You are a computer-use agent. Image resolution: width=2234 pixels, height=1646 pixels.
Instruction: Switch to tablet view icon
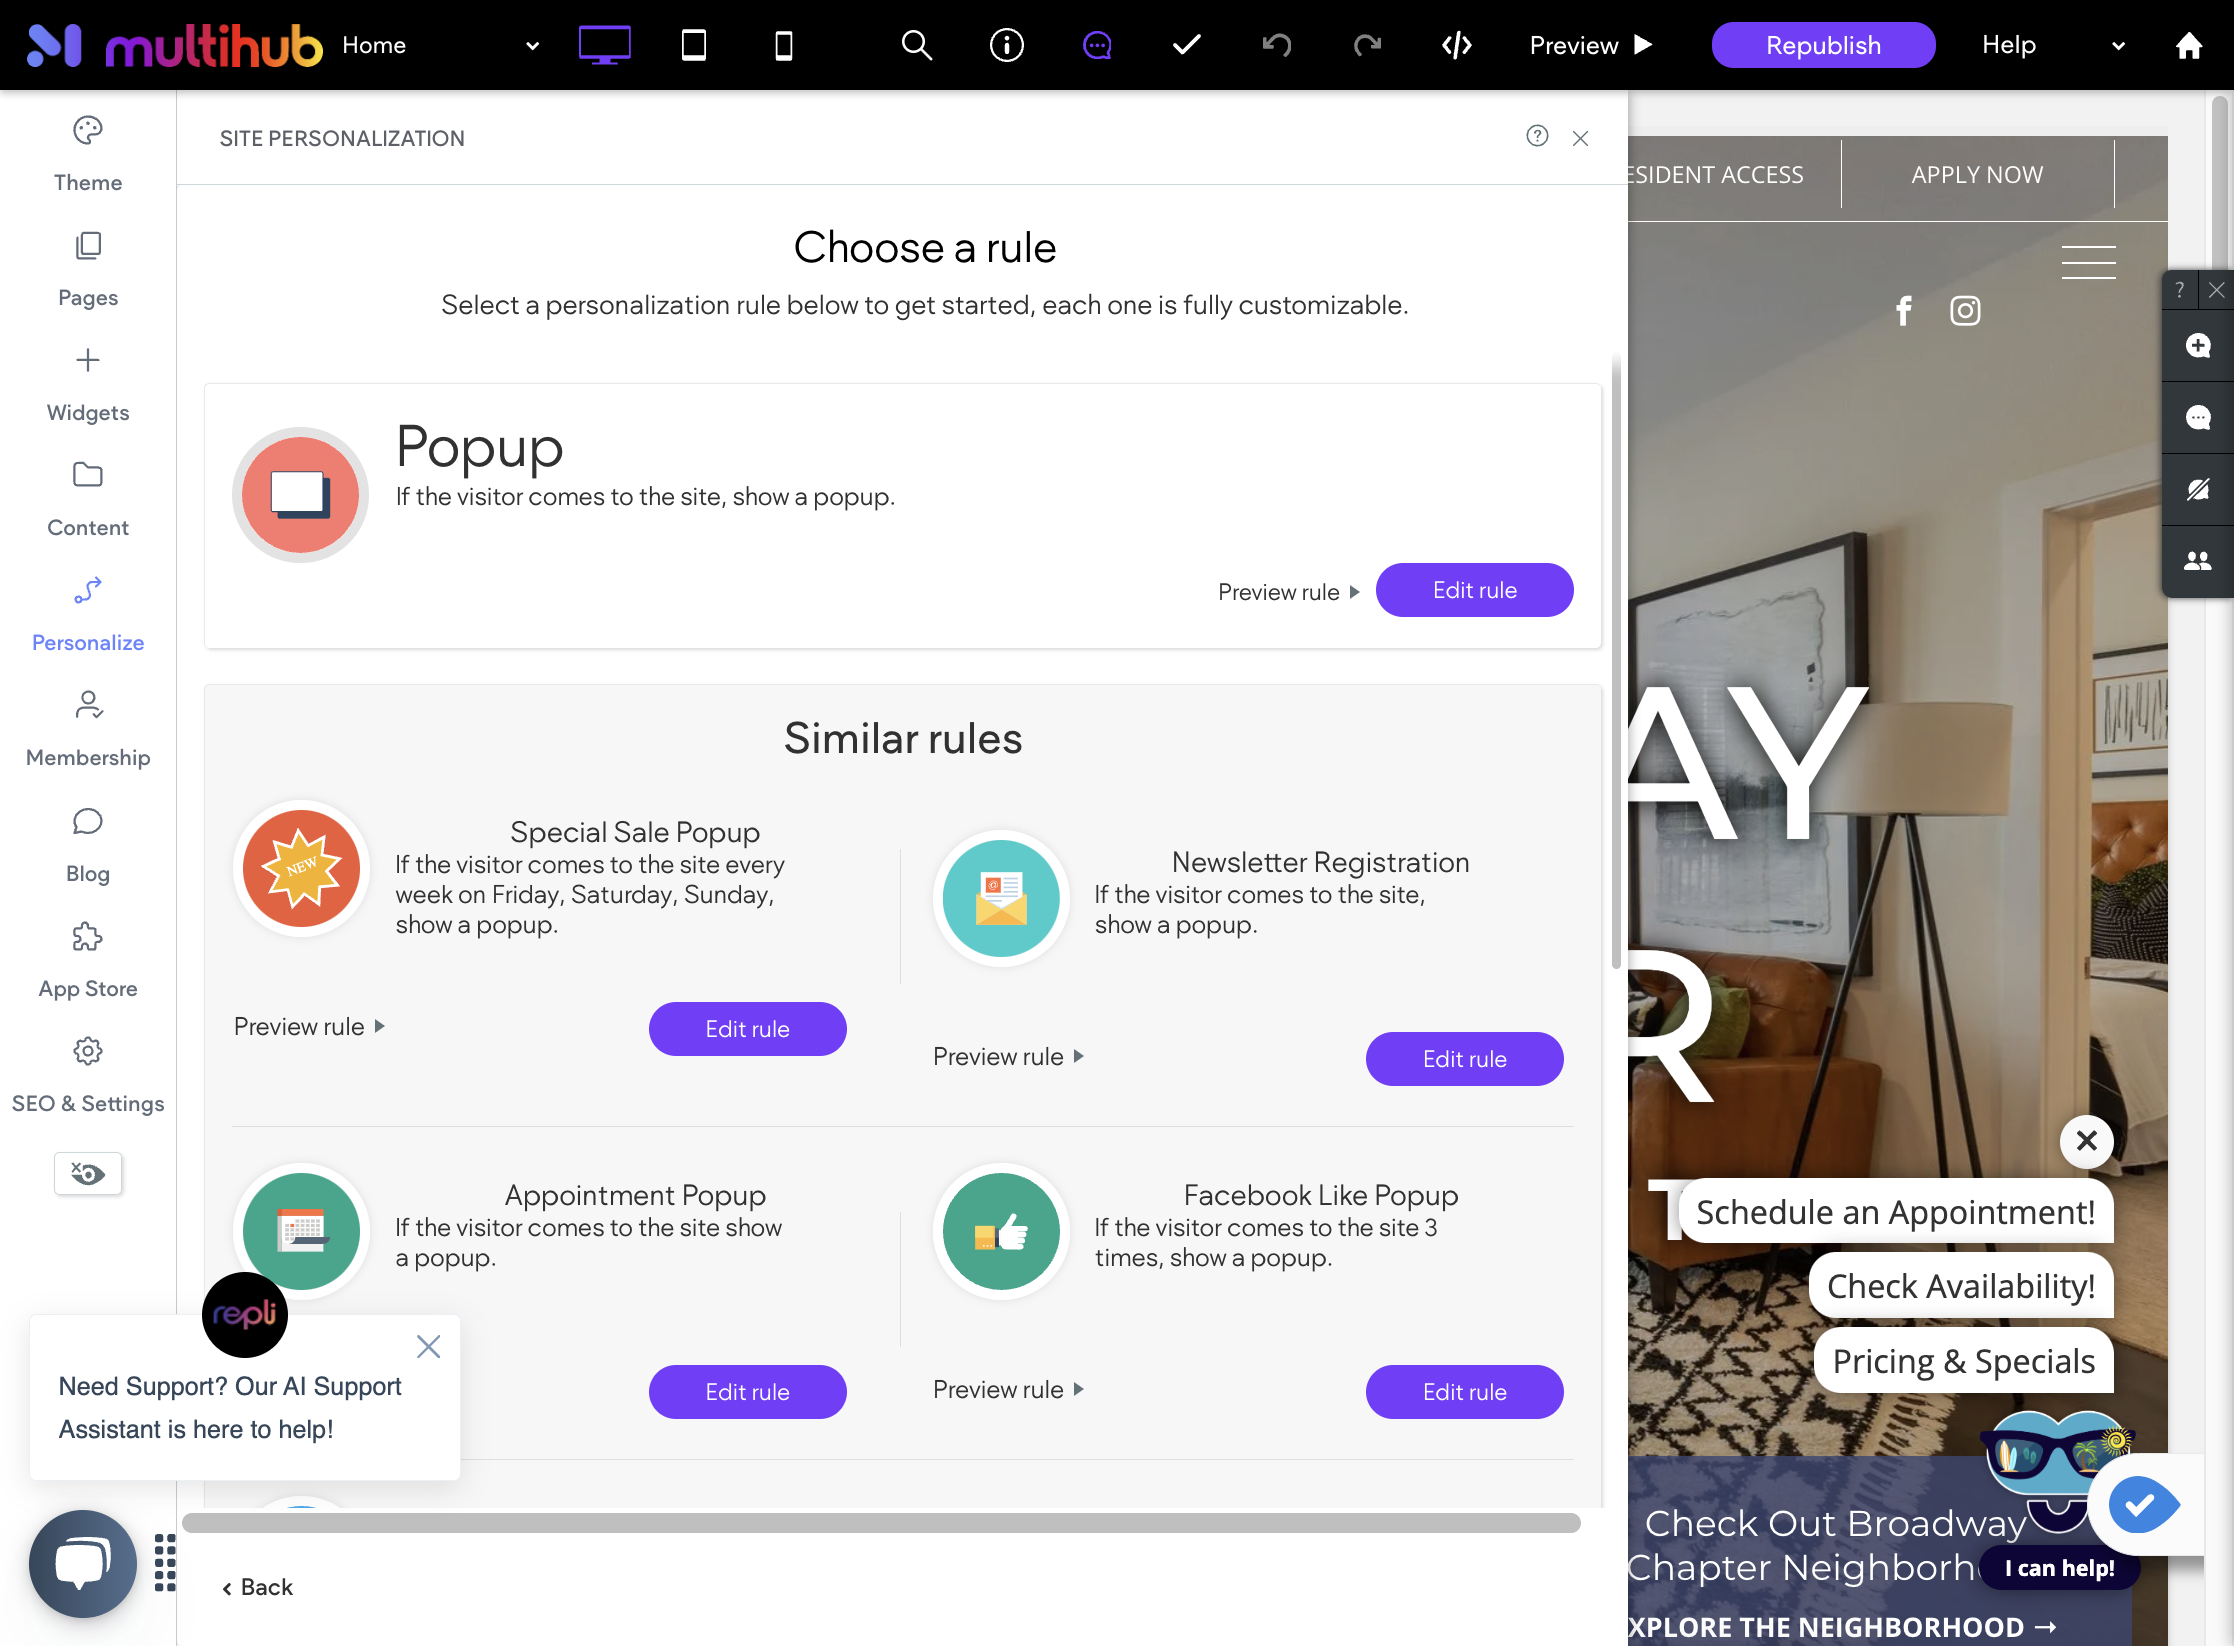tap(694, 45)
